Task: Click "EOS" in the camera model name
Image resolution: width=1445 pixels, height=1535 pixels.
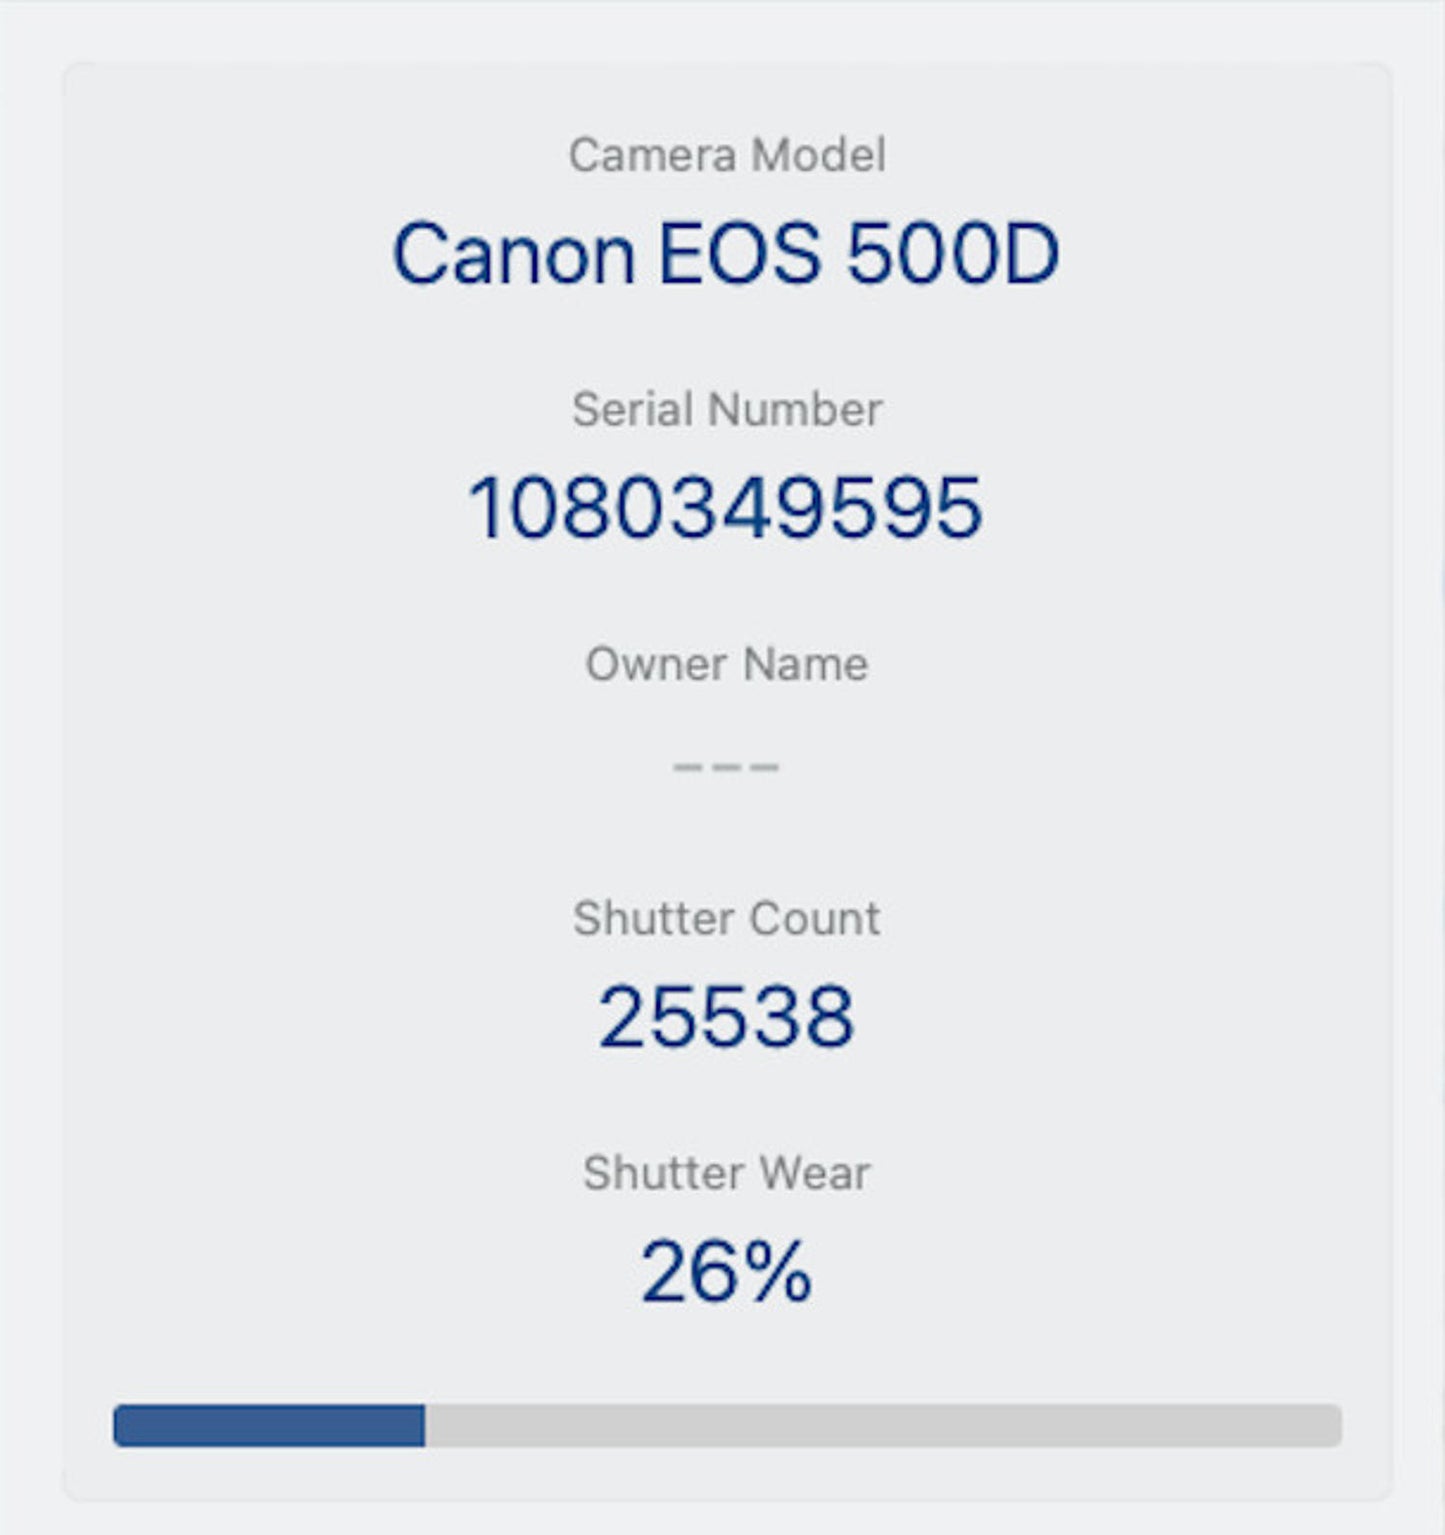Action: [739, 254]
